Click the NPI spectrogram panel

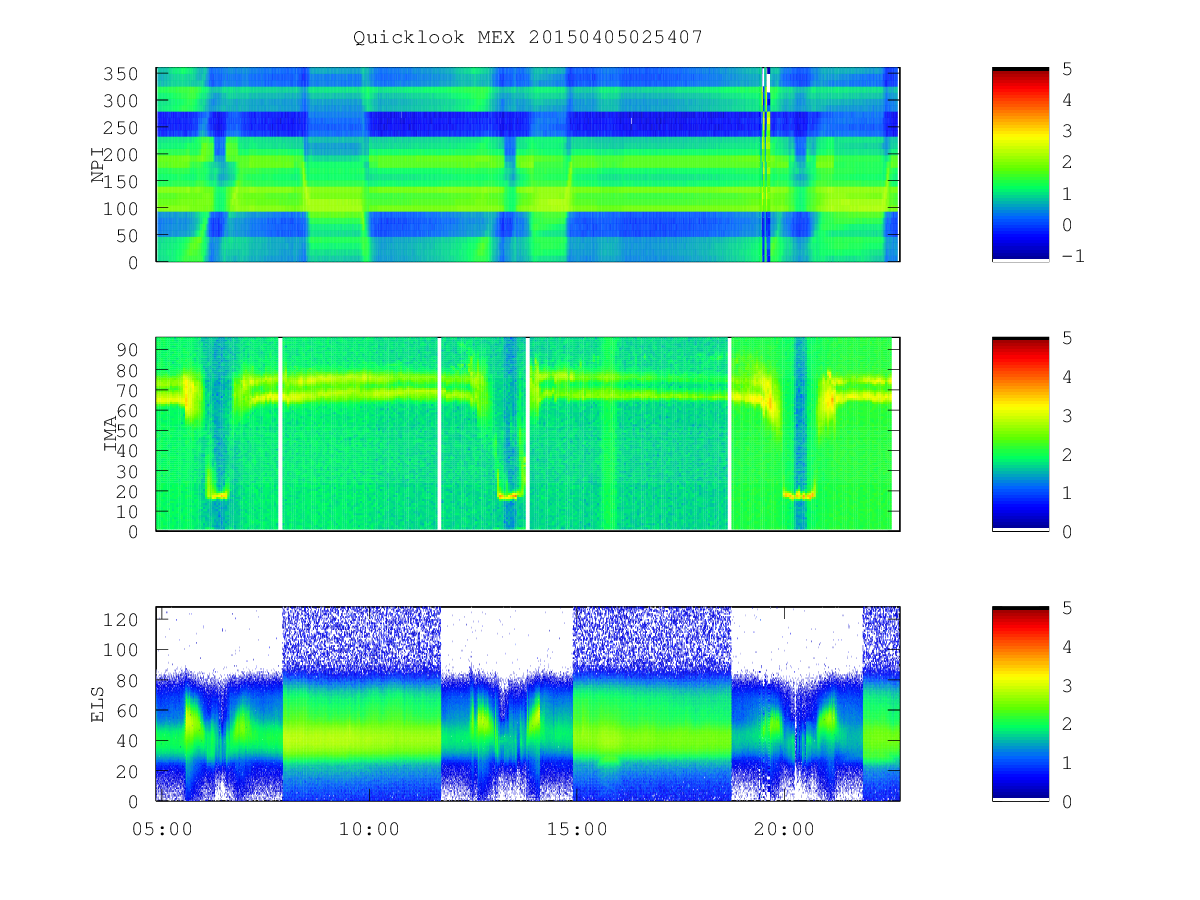[x=528, y=165]
